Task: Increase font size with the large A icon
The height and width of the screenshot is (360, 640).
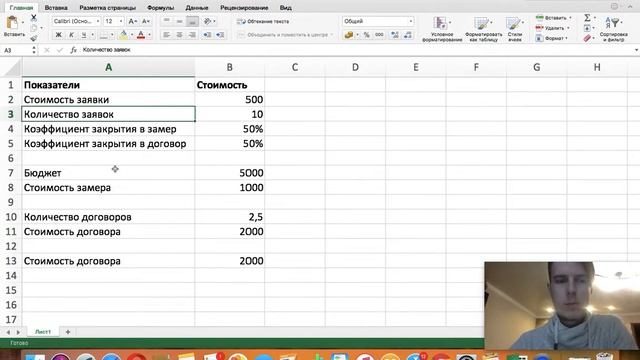Action: tap(132, 21)
